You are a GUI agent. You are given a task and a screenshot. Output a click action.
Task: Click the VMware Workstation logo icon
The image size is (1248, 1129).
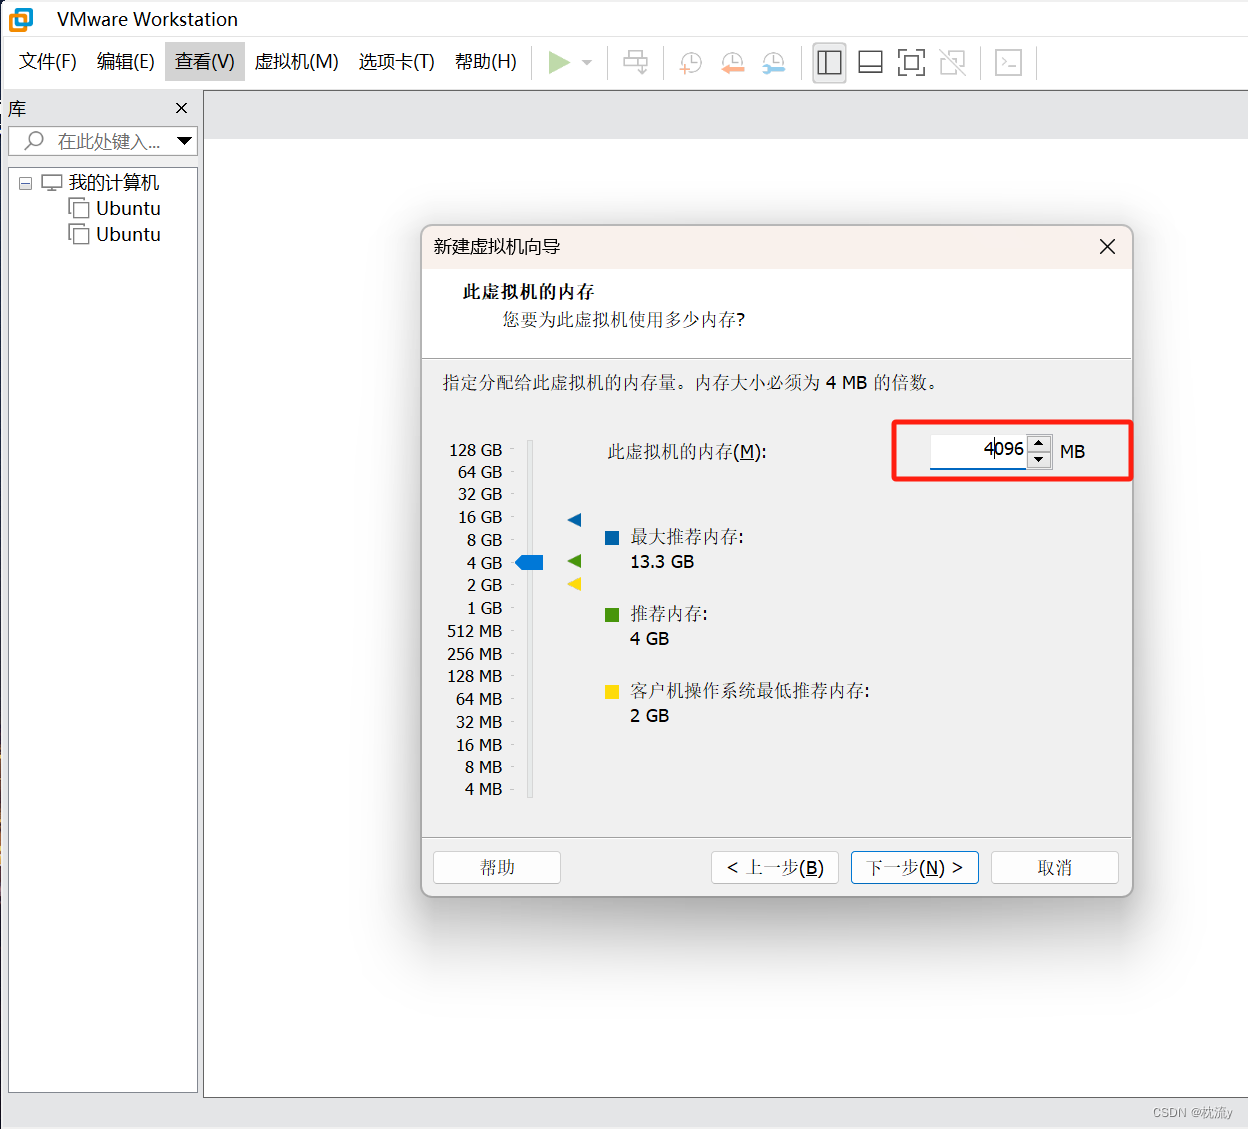click(21, 19)
